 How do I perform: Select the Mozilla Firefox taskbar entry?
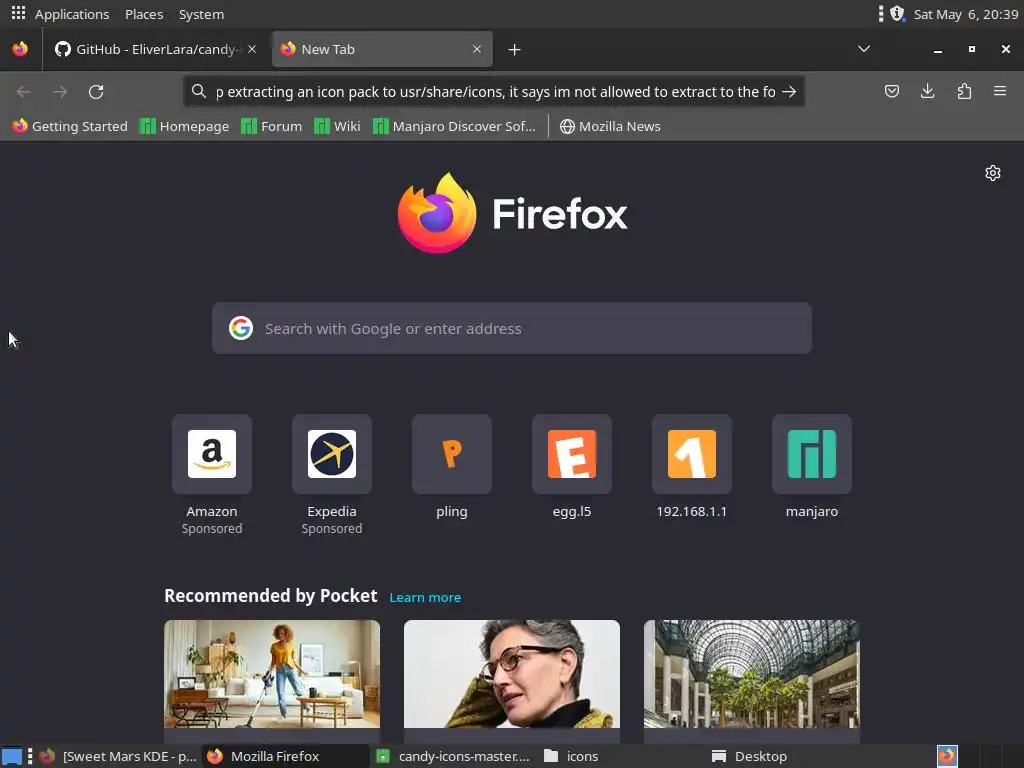coord(285,756)
